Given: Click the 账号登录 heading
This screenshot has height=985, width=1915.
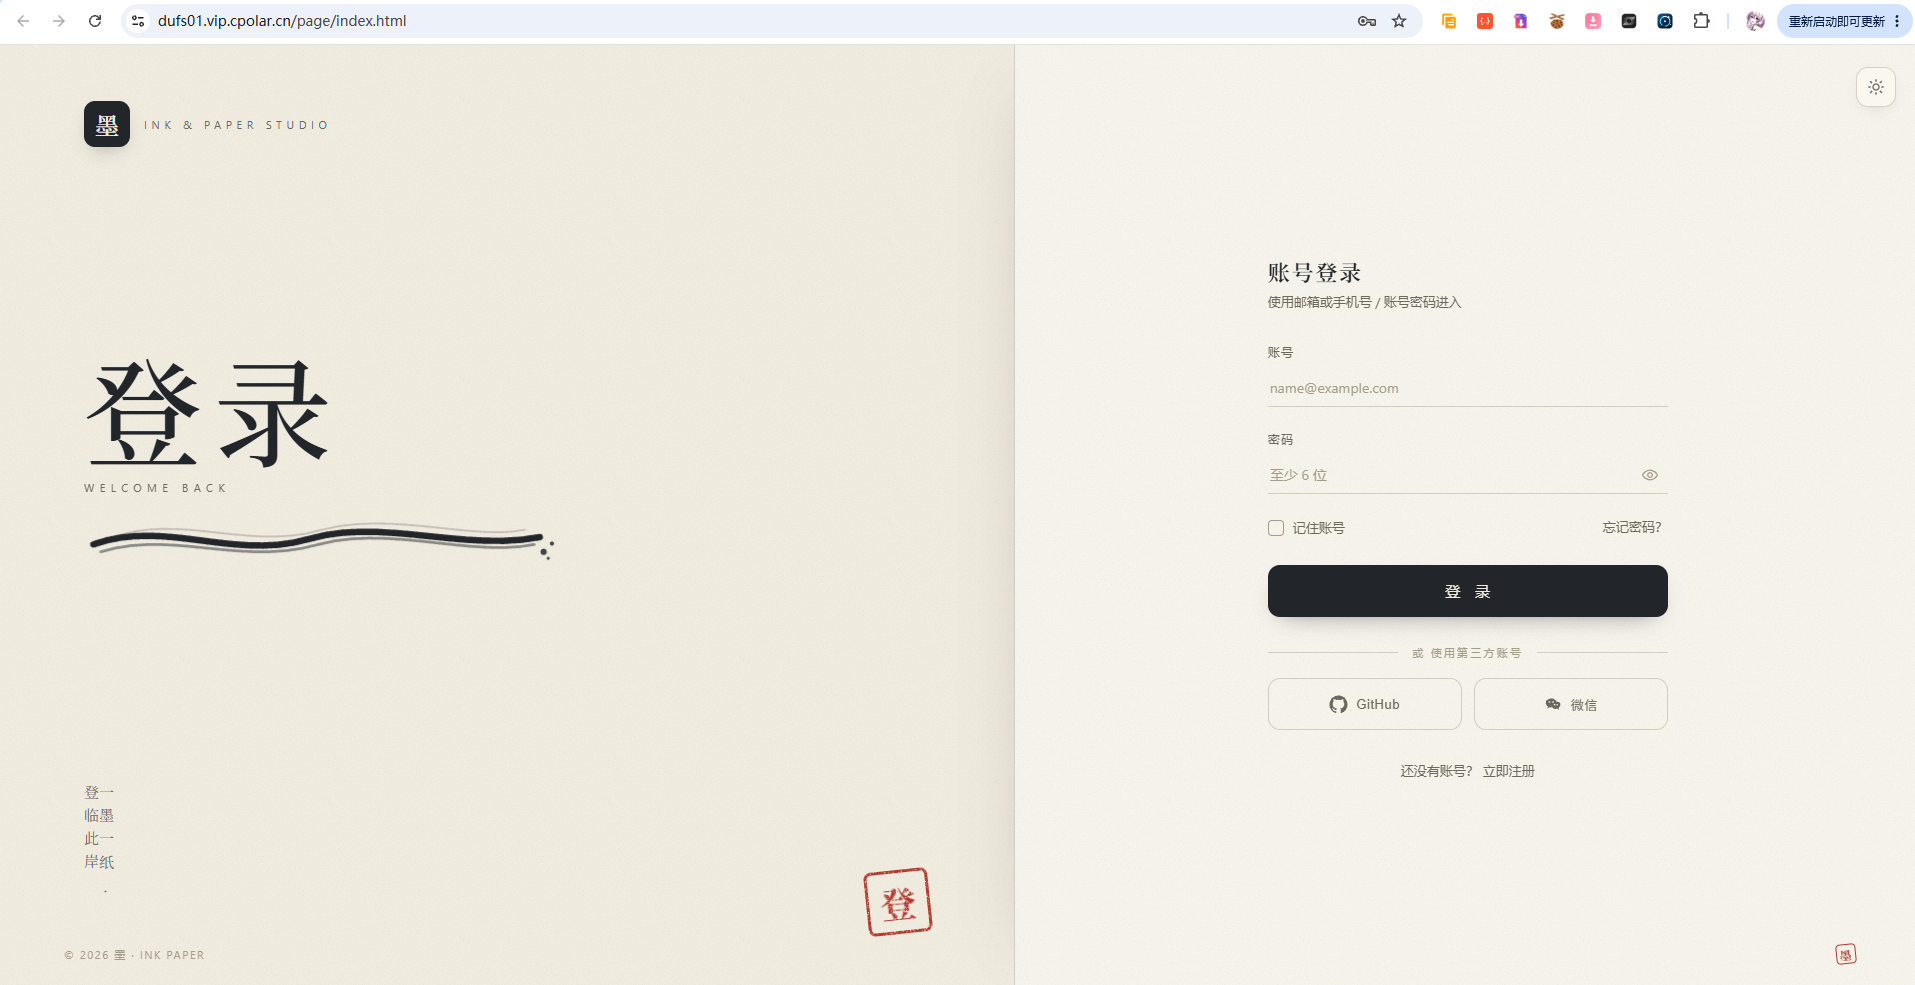Looking at the screenshot, I should pyautogui.click(x=1314, y=273).
